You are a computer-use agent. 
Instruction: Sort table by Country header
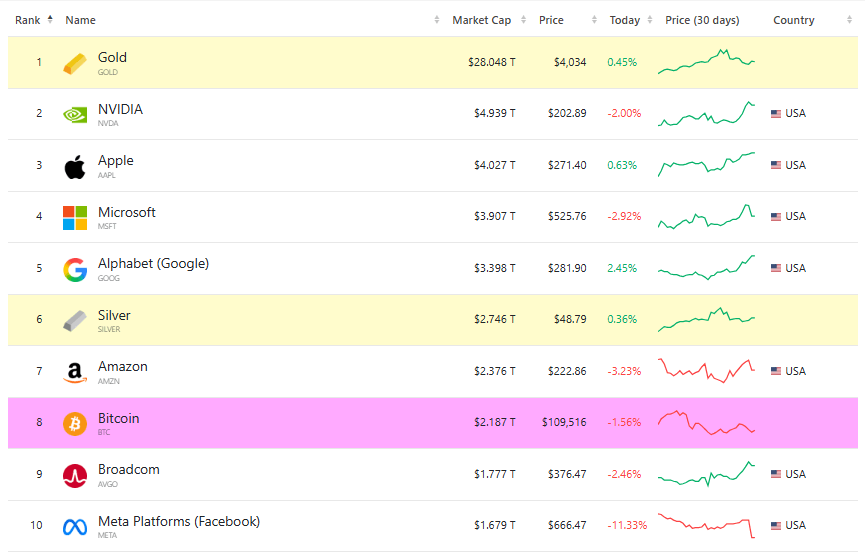click(793, 20)
